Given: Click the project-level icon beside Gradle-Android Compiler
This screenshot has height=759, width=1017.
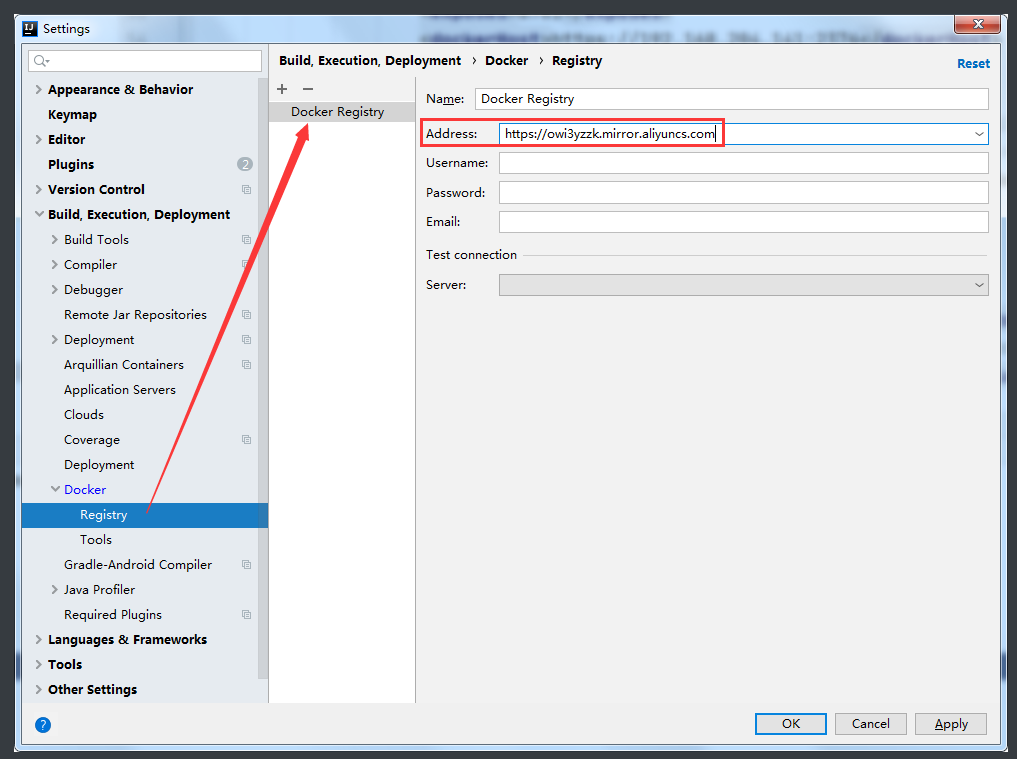Looking at the screenshot, I should [246, 565].
